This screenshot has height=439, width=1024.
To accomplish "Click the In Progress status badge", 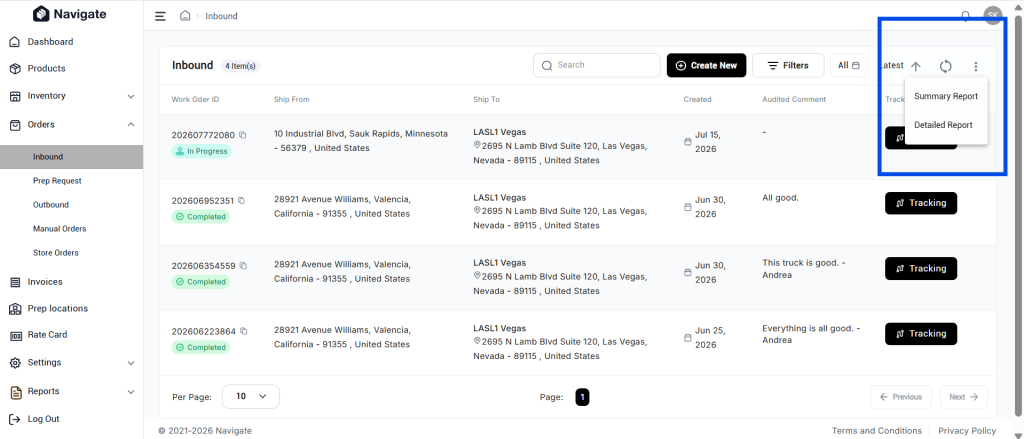I will tap(201, 151).
